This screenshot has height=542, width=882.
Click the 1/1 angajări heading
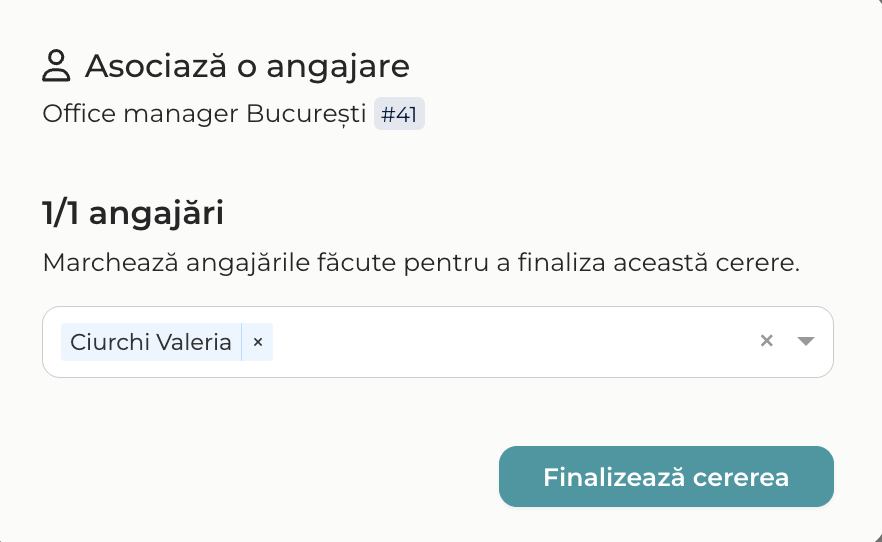pyautogui.click(x=133, y=214)
